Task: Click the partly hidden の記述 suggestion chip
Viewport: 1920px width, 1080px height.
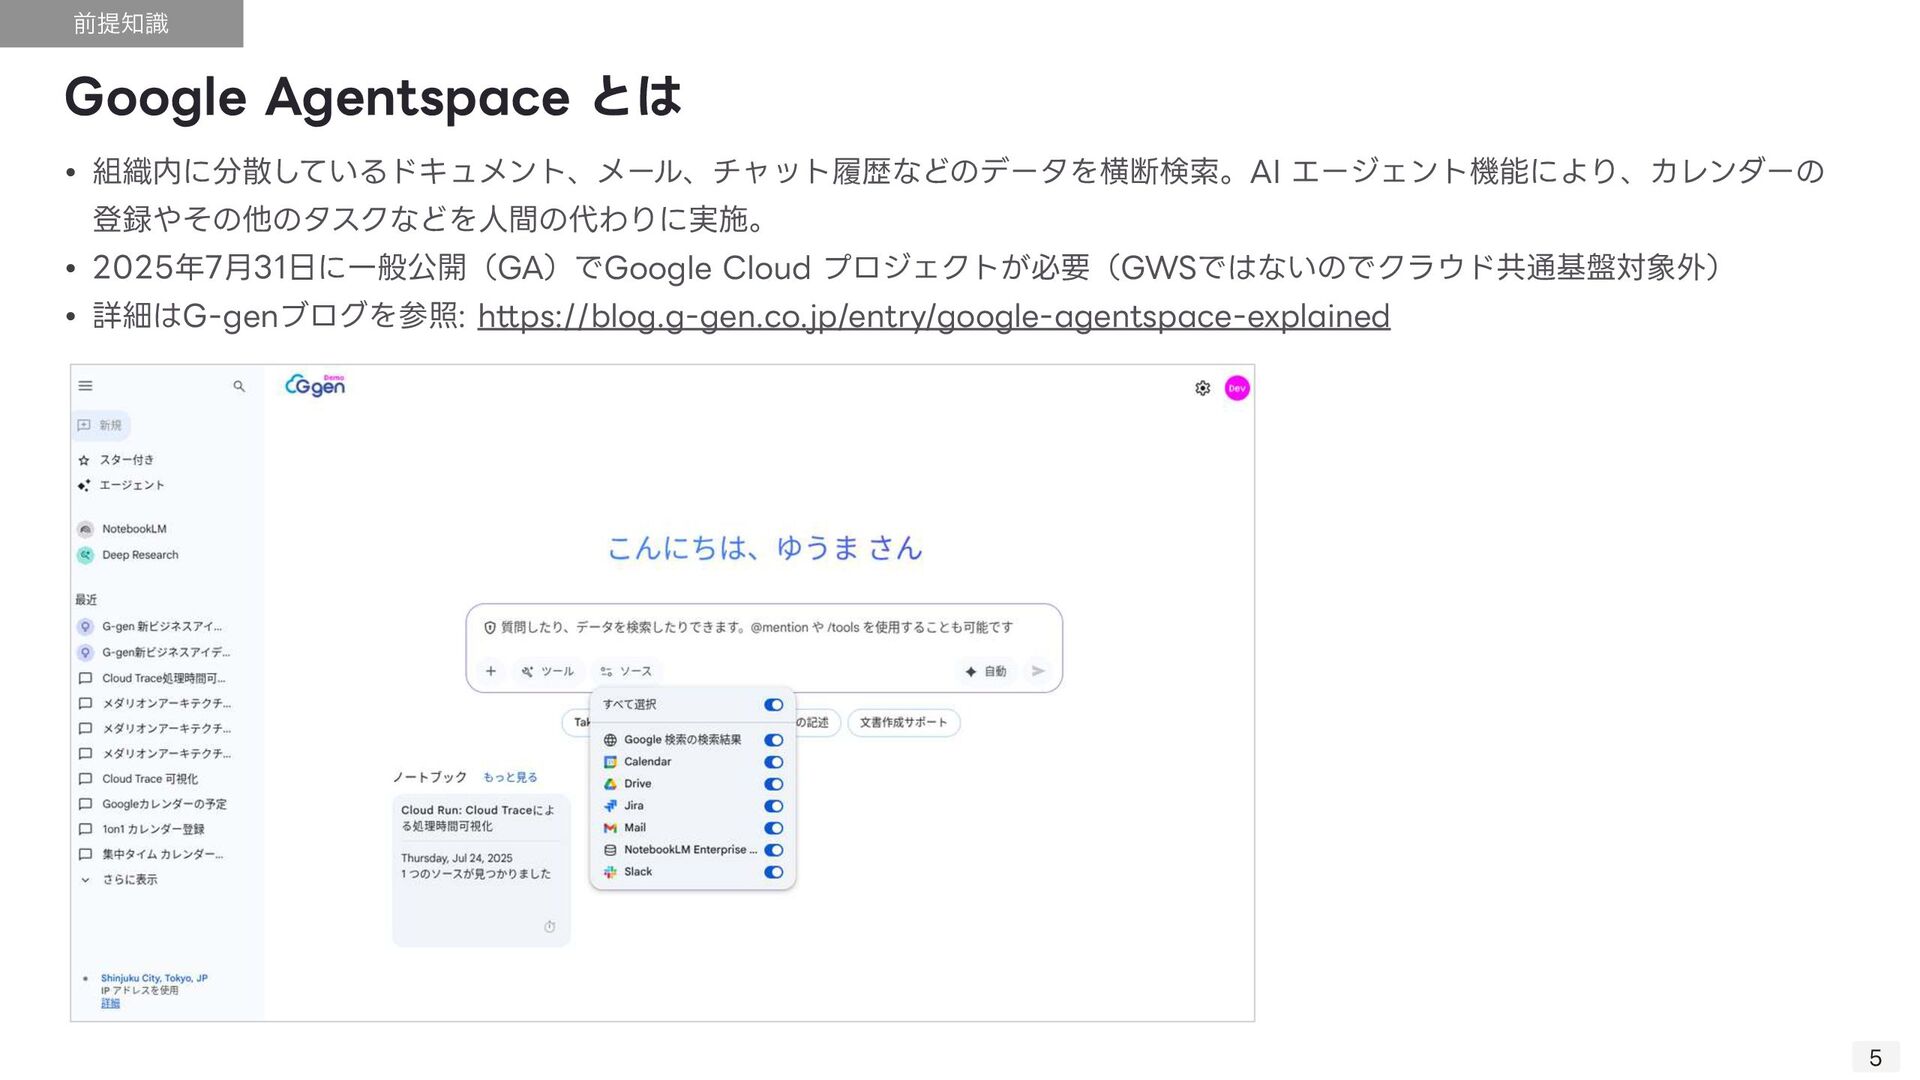Action: pos(816,723)
